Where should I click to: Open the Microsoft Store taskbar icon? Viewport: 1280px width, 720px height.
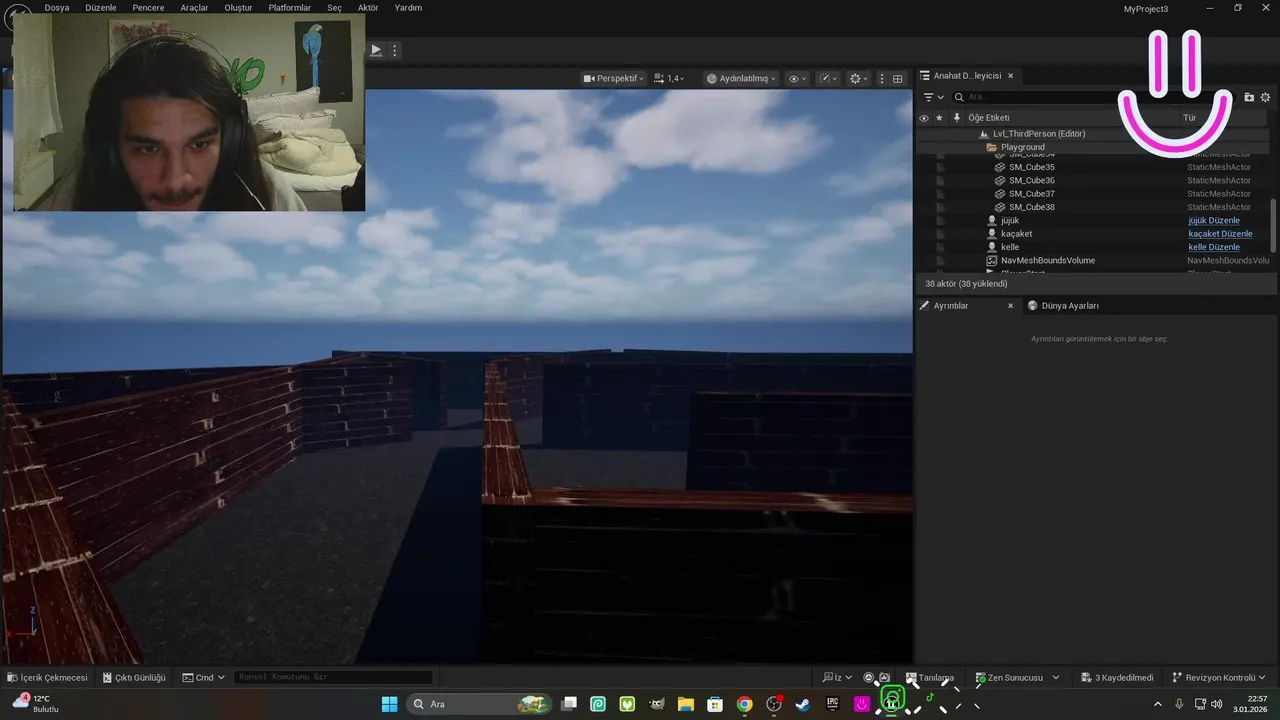pyautogui.click(x=715, y=704)
